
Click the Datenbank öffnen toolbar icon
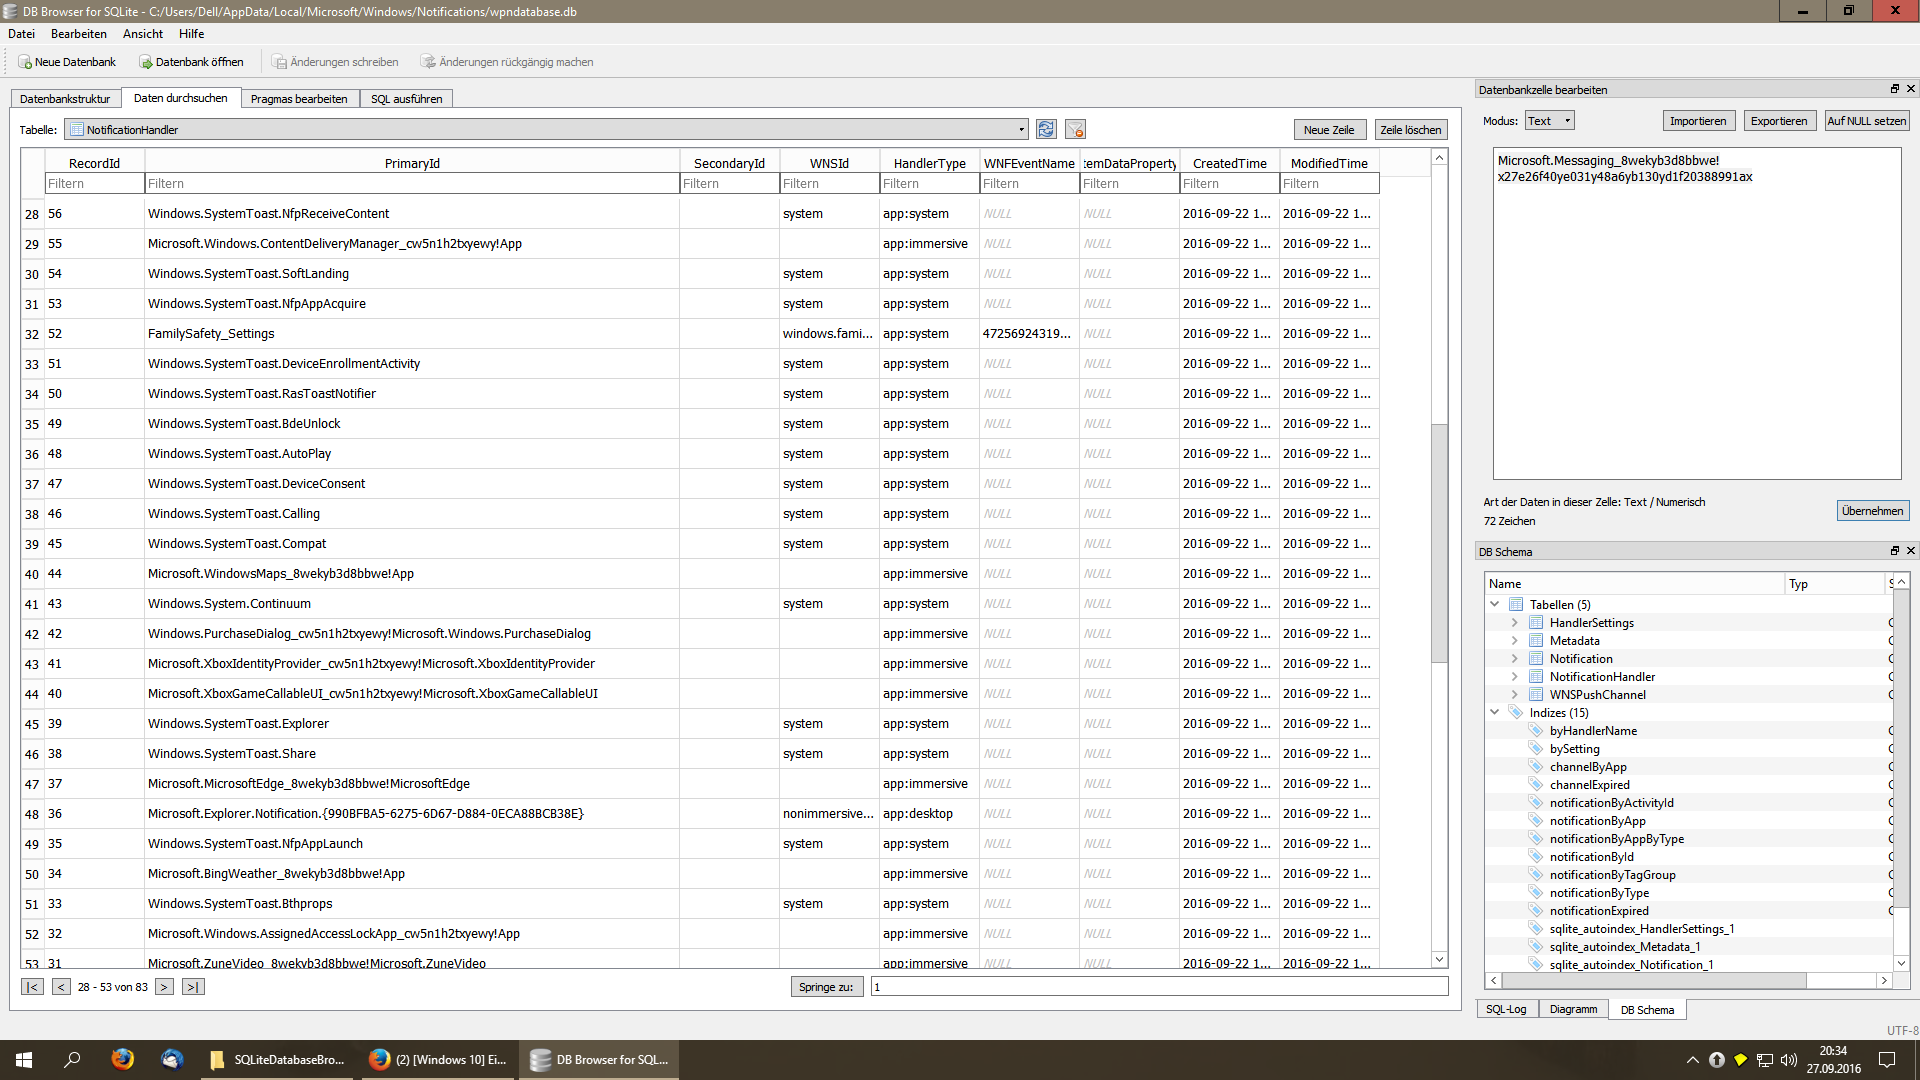(146, 62)
